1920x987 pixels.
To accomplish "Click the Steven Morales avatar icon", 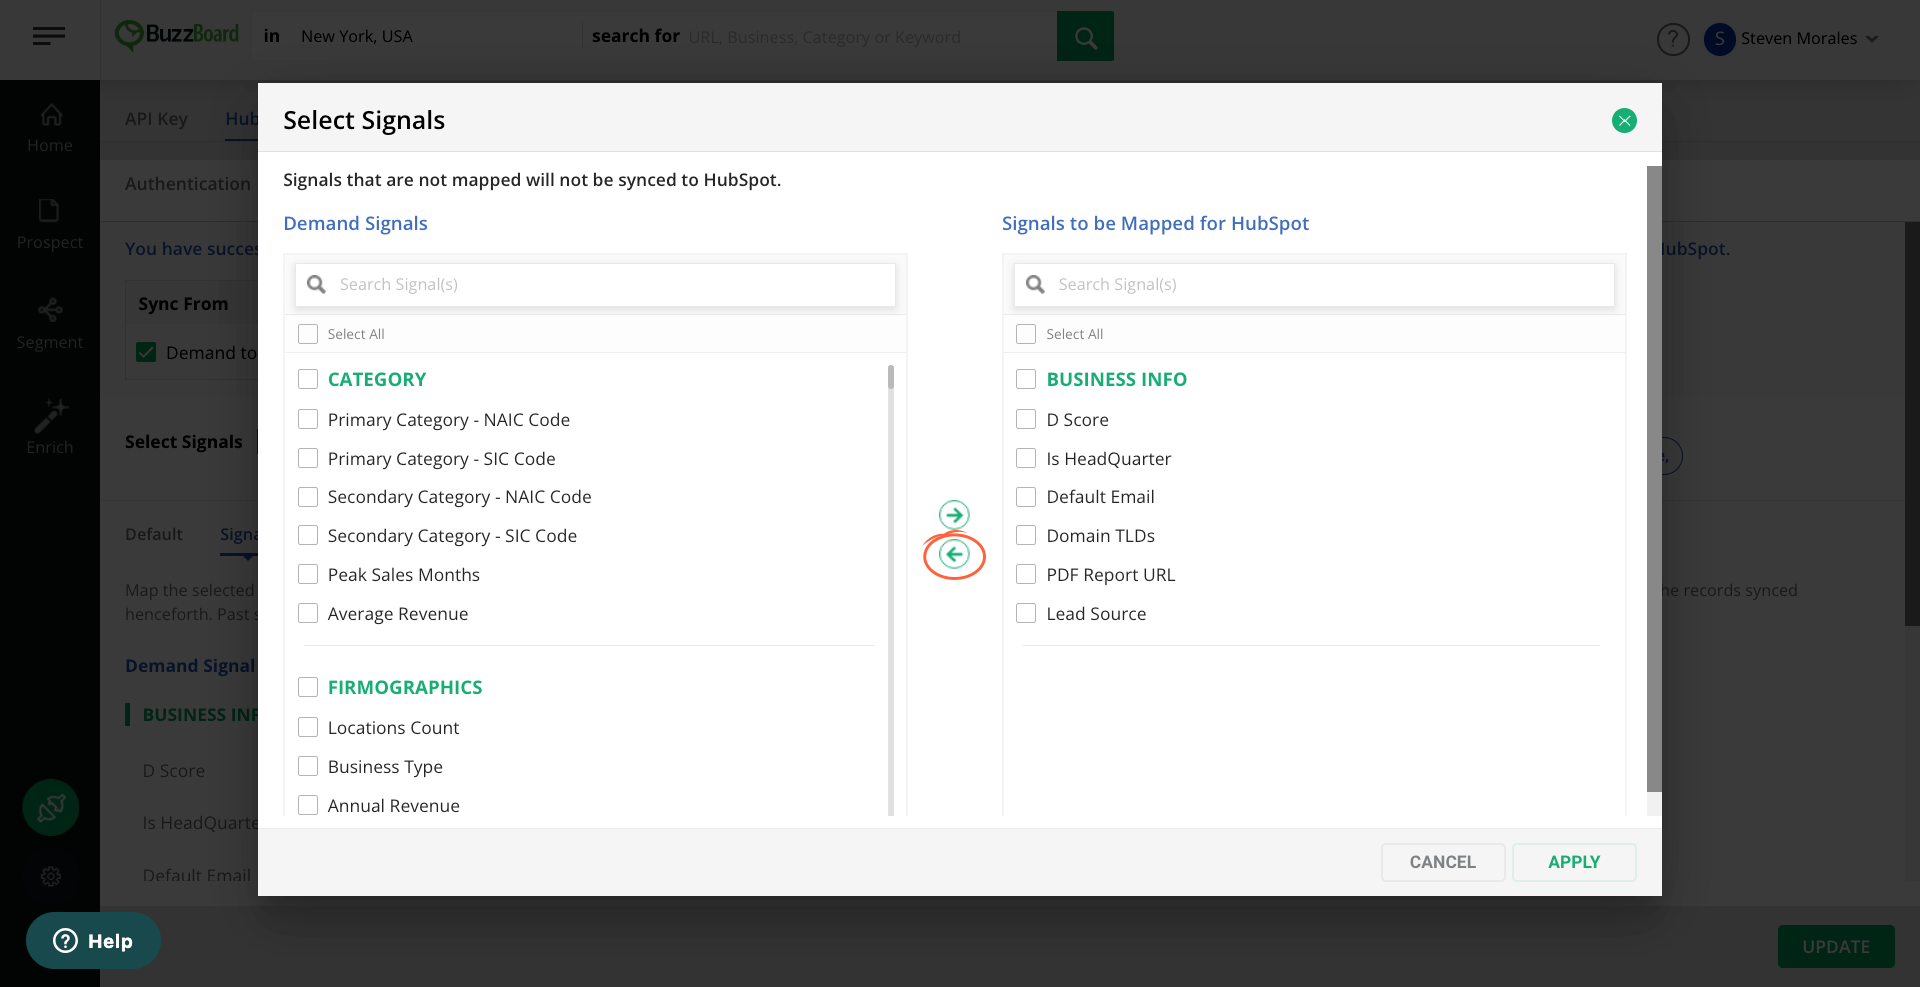I will [x=1719, y=39].
